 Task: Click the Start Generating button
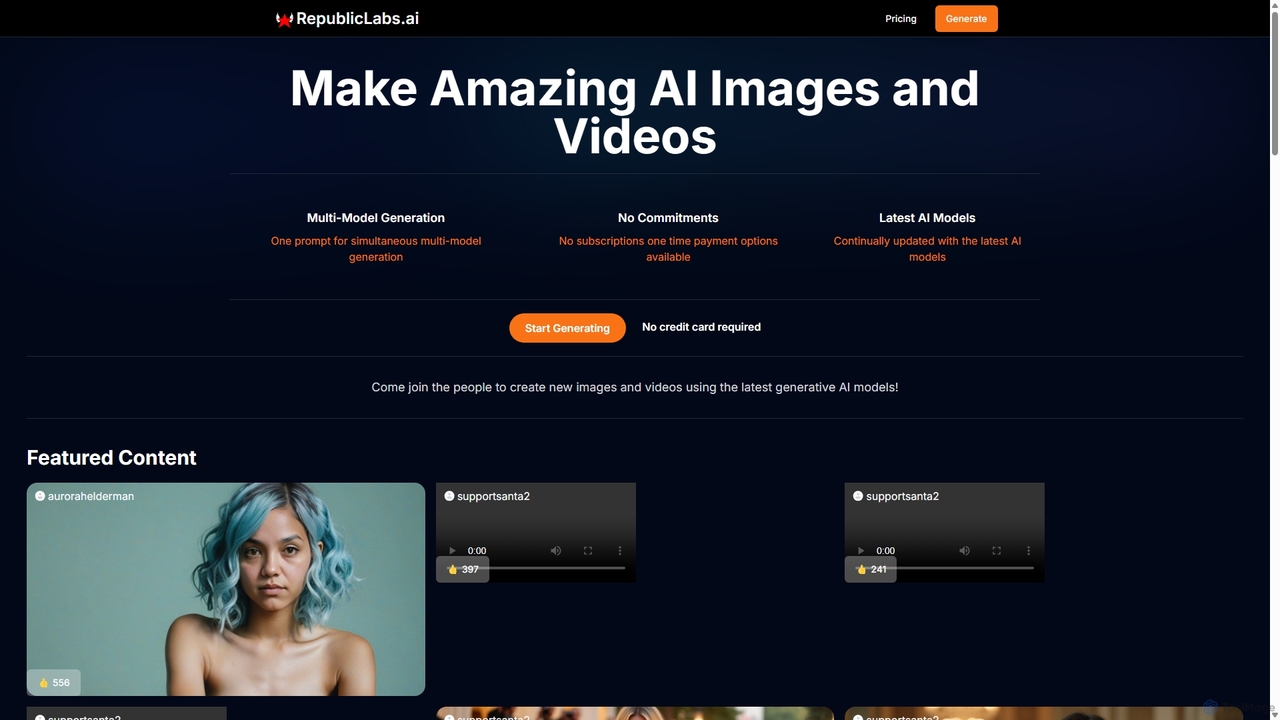point(567,328)
